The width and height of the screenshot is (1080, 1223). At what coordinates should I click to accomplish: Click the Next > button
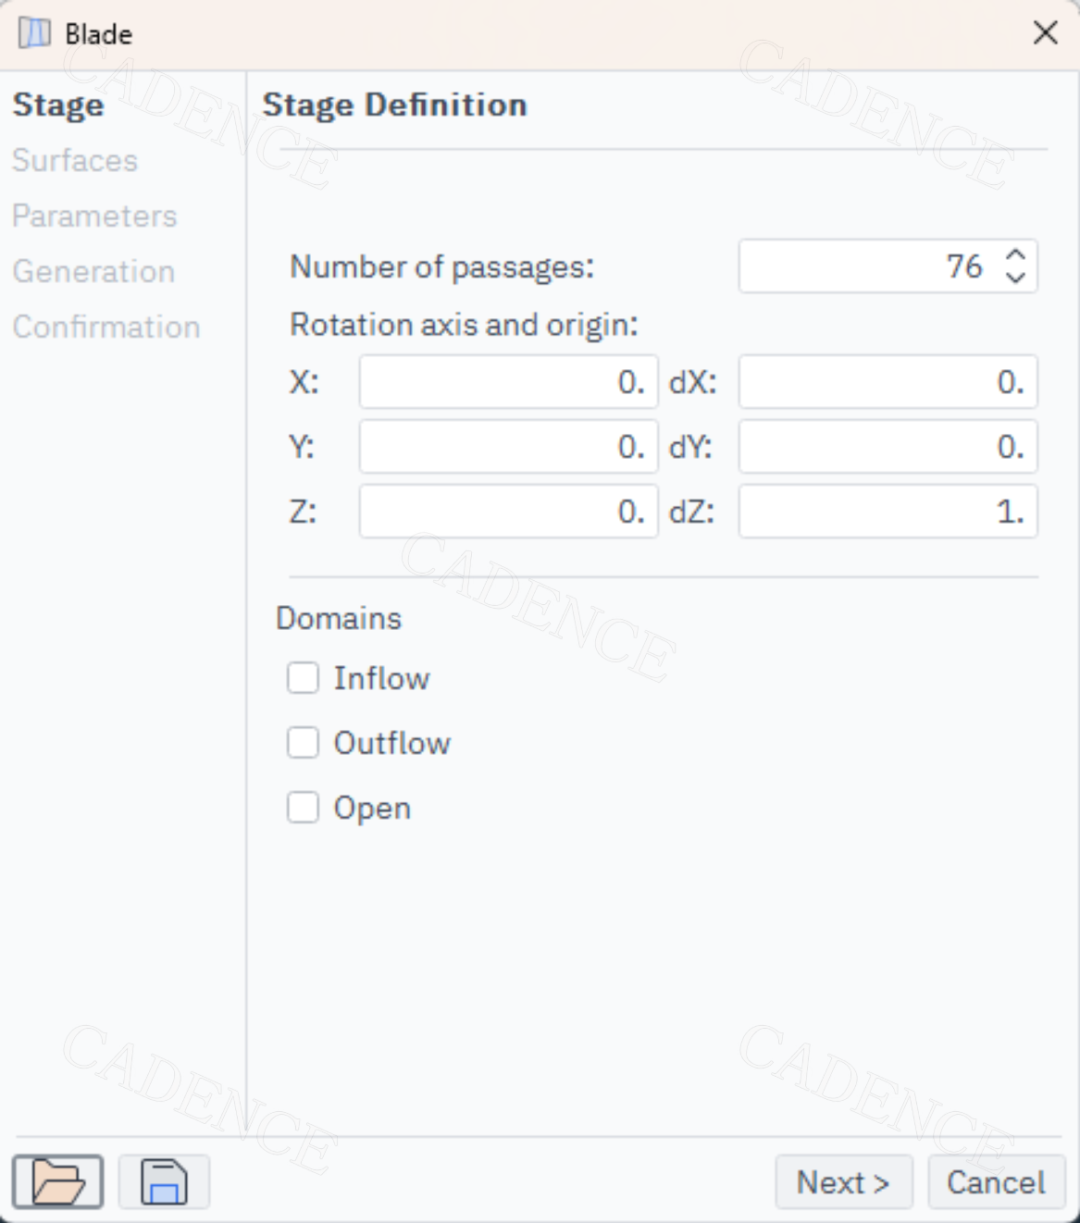(844, 1182)
